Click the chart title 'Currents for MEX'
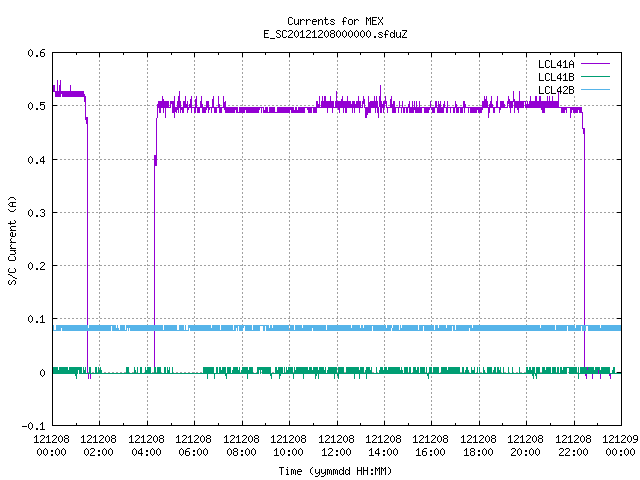Screen dimensions: 640x480 point(335,21)
